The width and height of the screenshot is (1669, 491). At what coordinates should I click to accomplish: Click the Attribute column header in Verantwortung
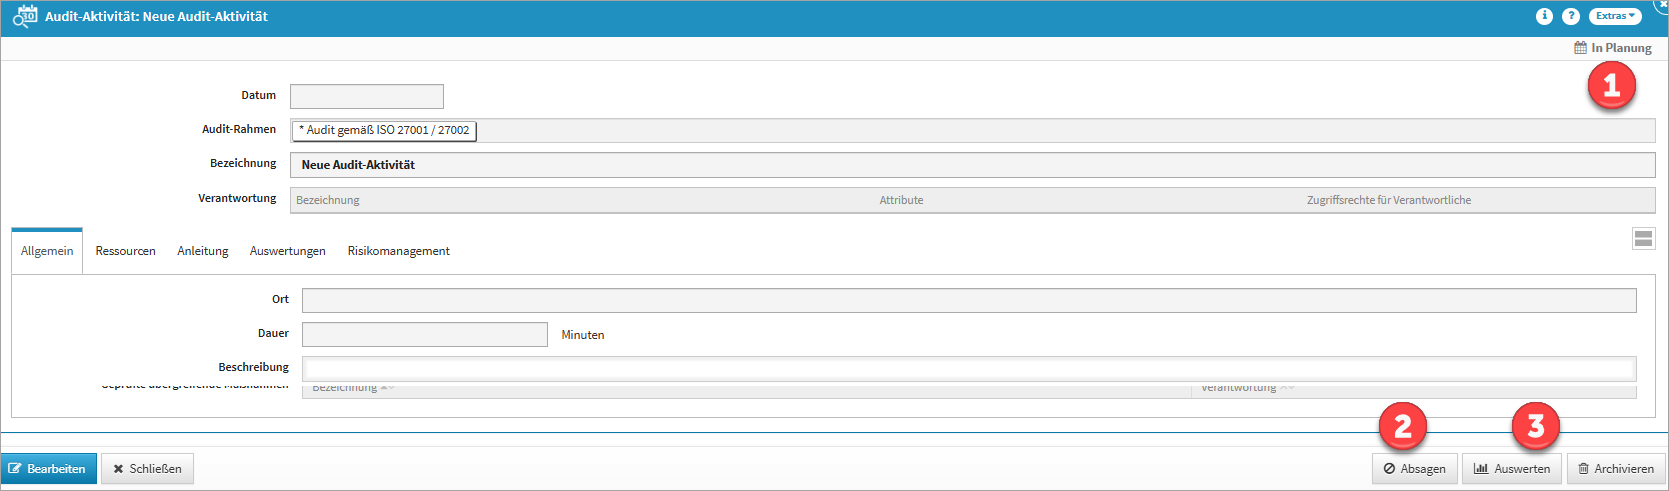[901, 200]
